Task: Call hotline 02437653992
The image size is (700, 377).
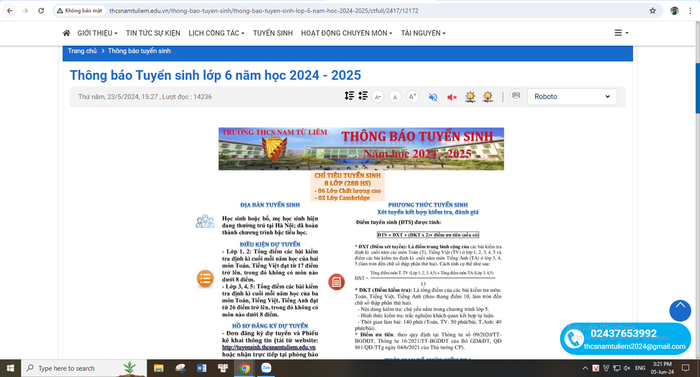Action: point(624,334)
